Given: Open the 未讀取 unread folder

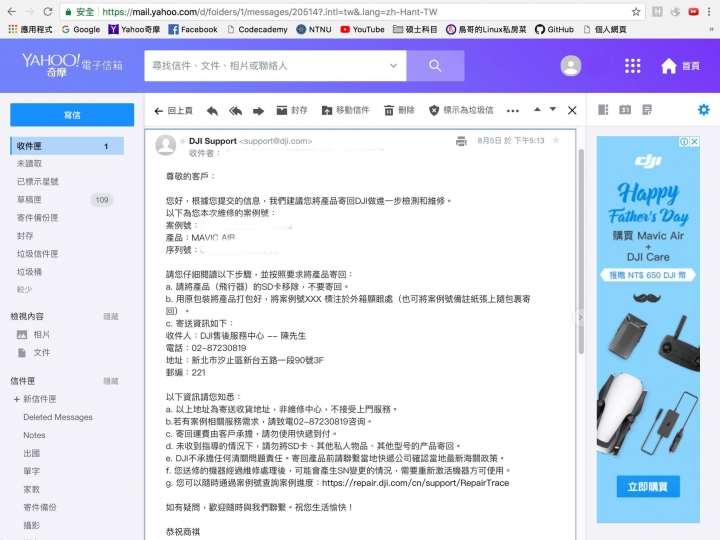Looking at the screenshot, I should [29, 163].
